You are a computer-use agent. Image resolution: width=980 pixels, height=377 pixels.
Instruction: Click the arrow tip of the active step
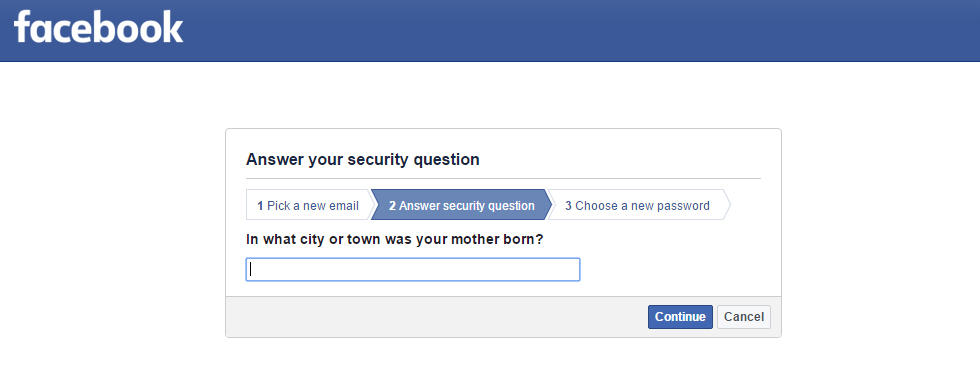[549, 205]
